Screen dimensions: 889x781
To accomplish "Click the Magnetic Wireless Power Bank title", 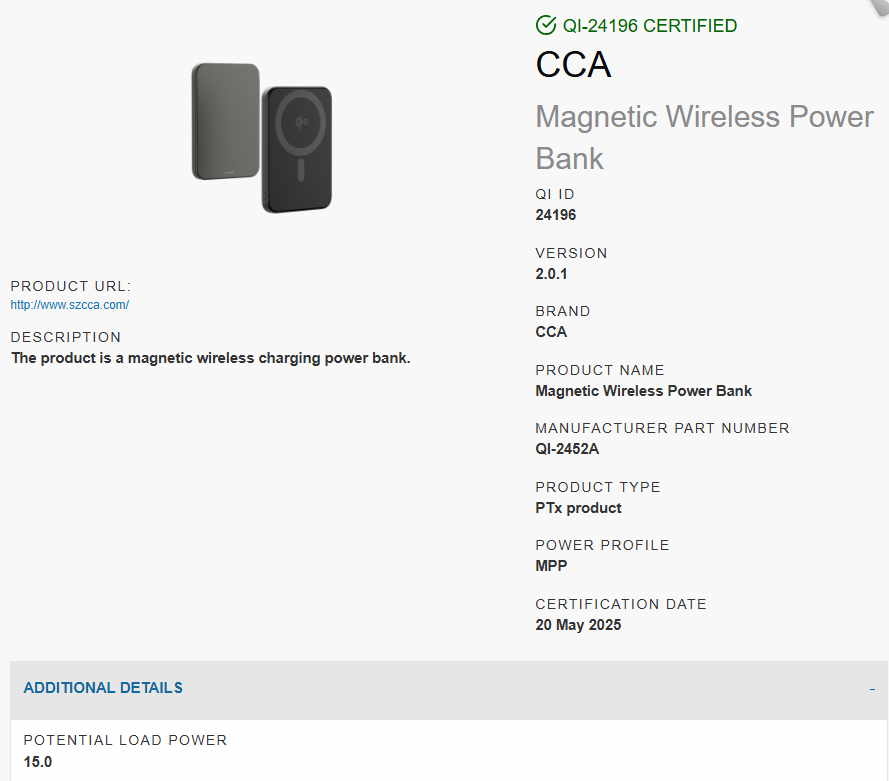I will tap(704, 137).
